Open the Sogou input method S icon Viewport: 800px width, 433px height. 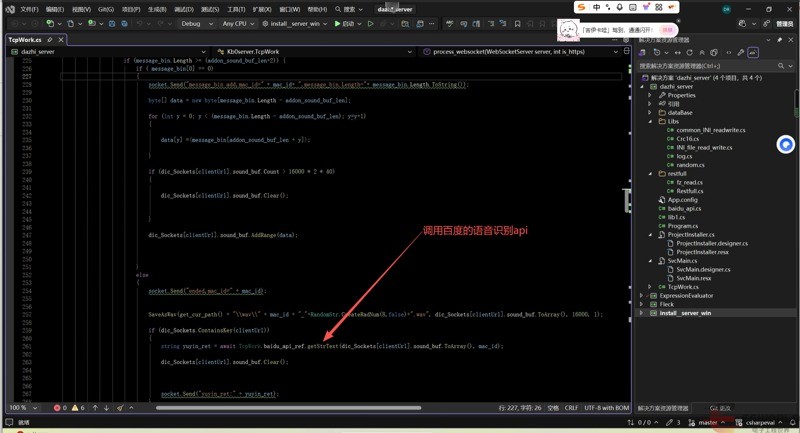pyautogui.click(x=581, y=7)
